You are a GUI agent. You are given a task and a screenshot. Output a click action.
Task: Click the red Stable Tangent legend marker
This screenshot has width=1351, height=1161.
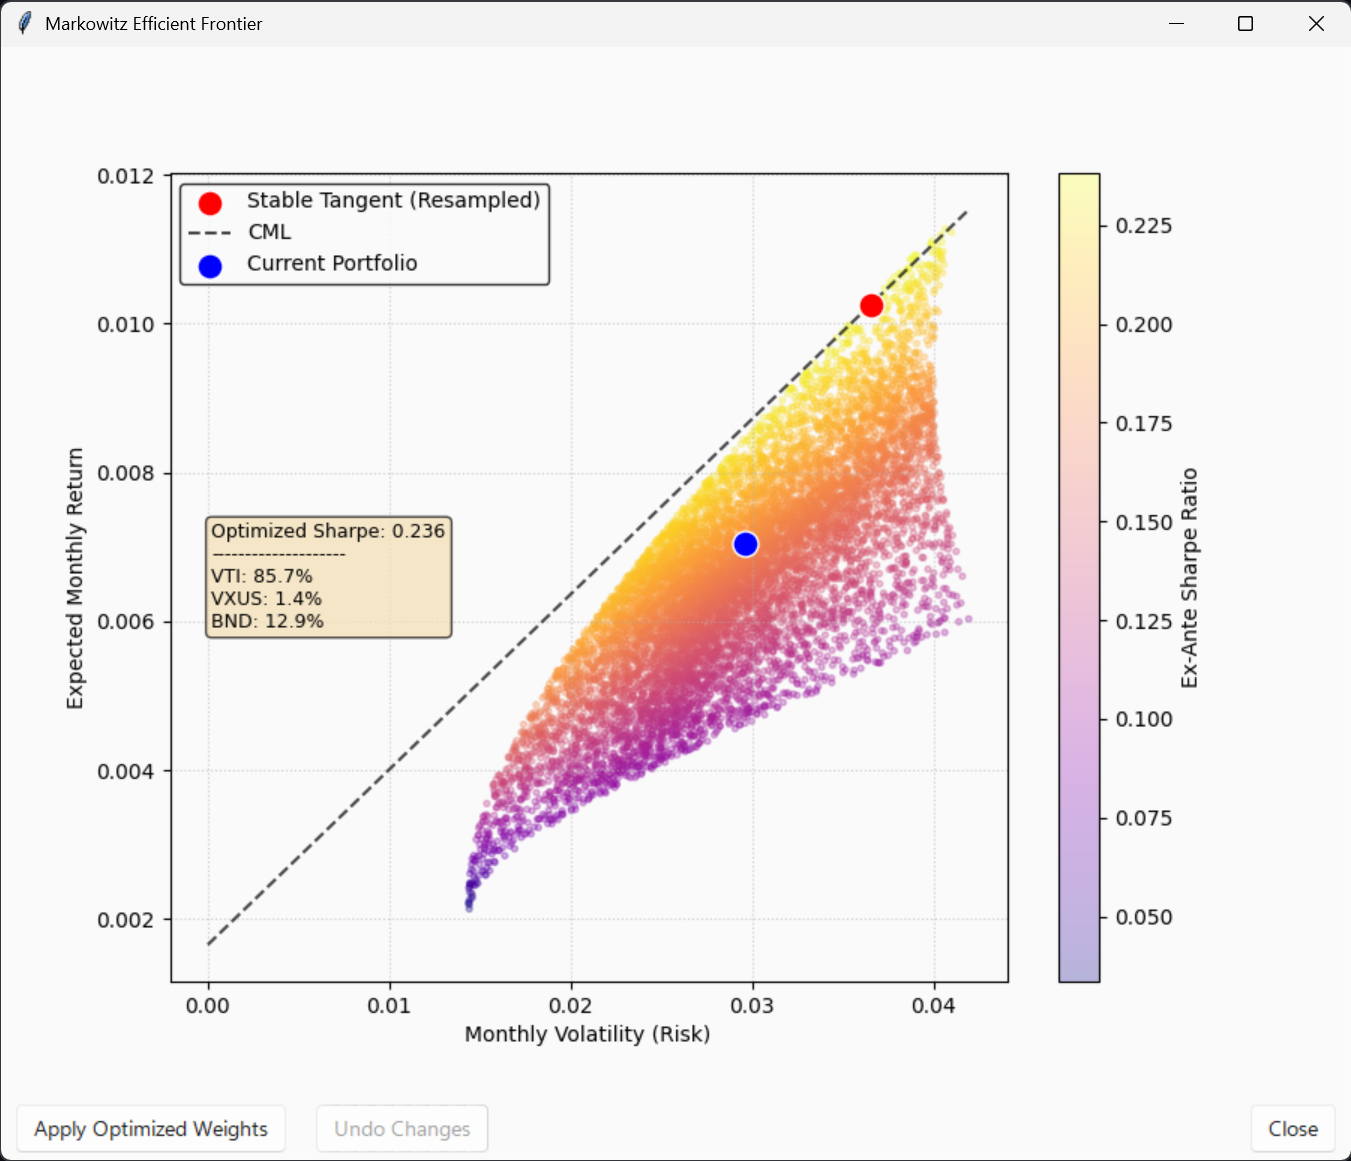tap(210, 204)
